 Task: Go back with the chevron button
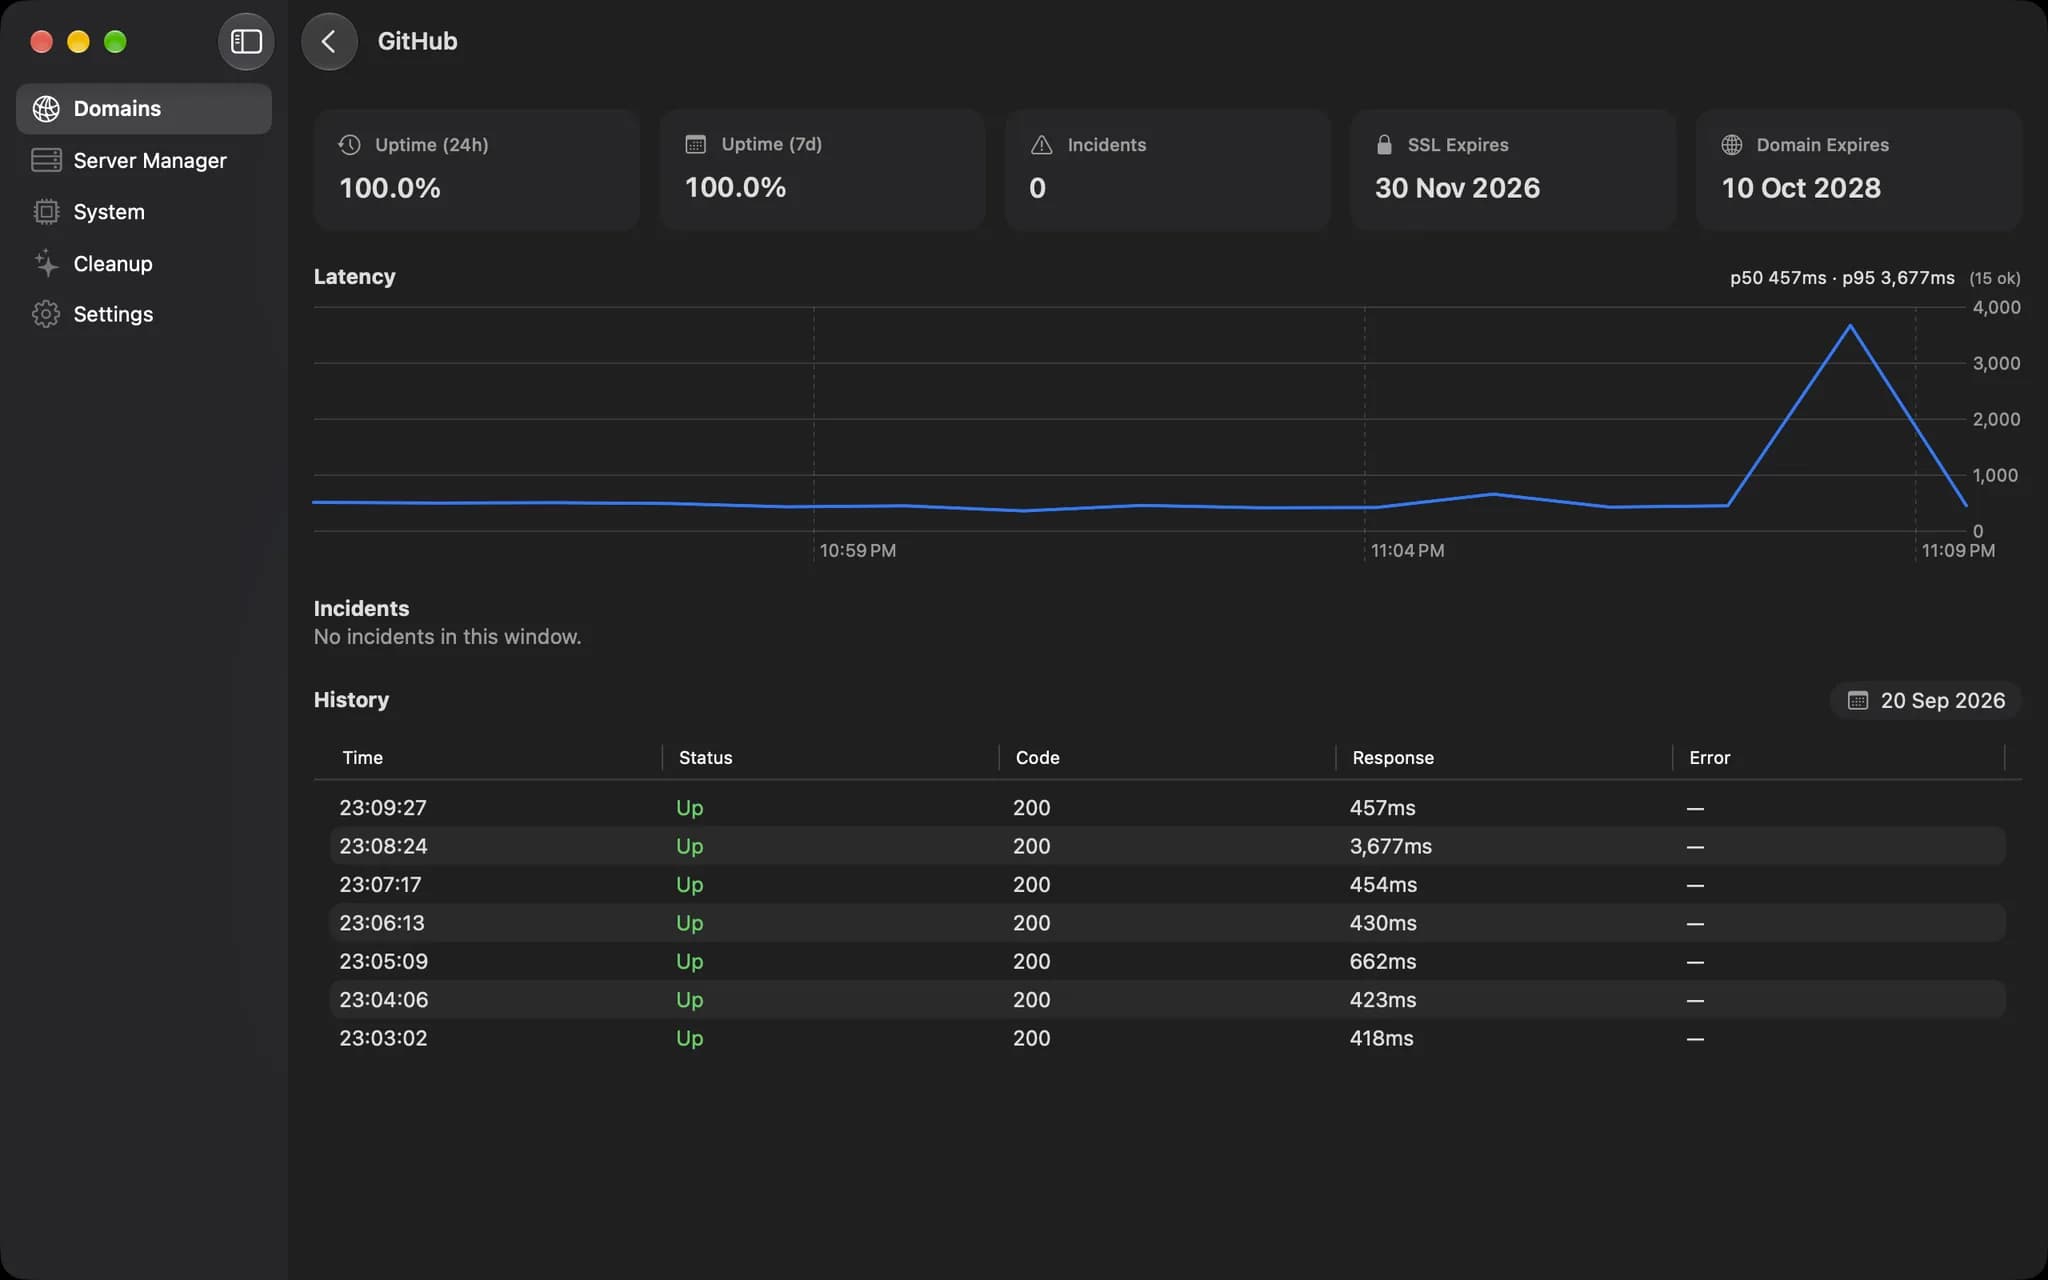click(x=329, y=41)
